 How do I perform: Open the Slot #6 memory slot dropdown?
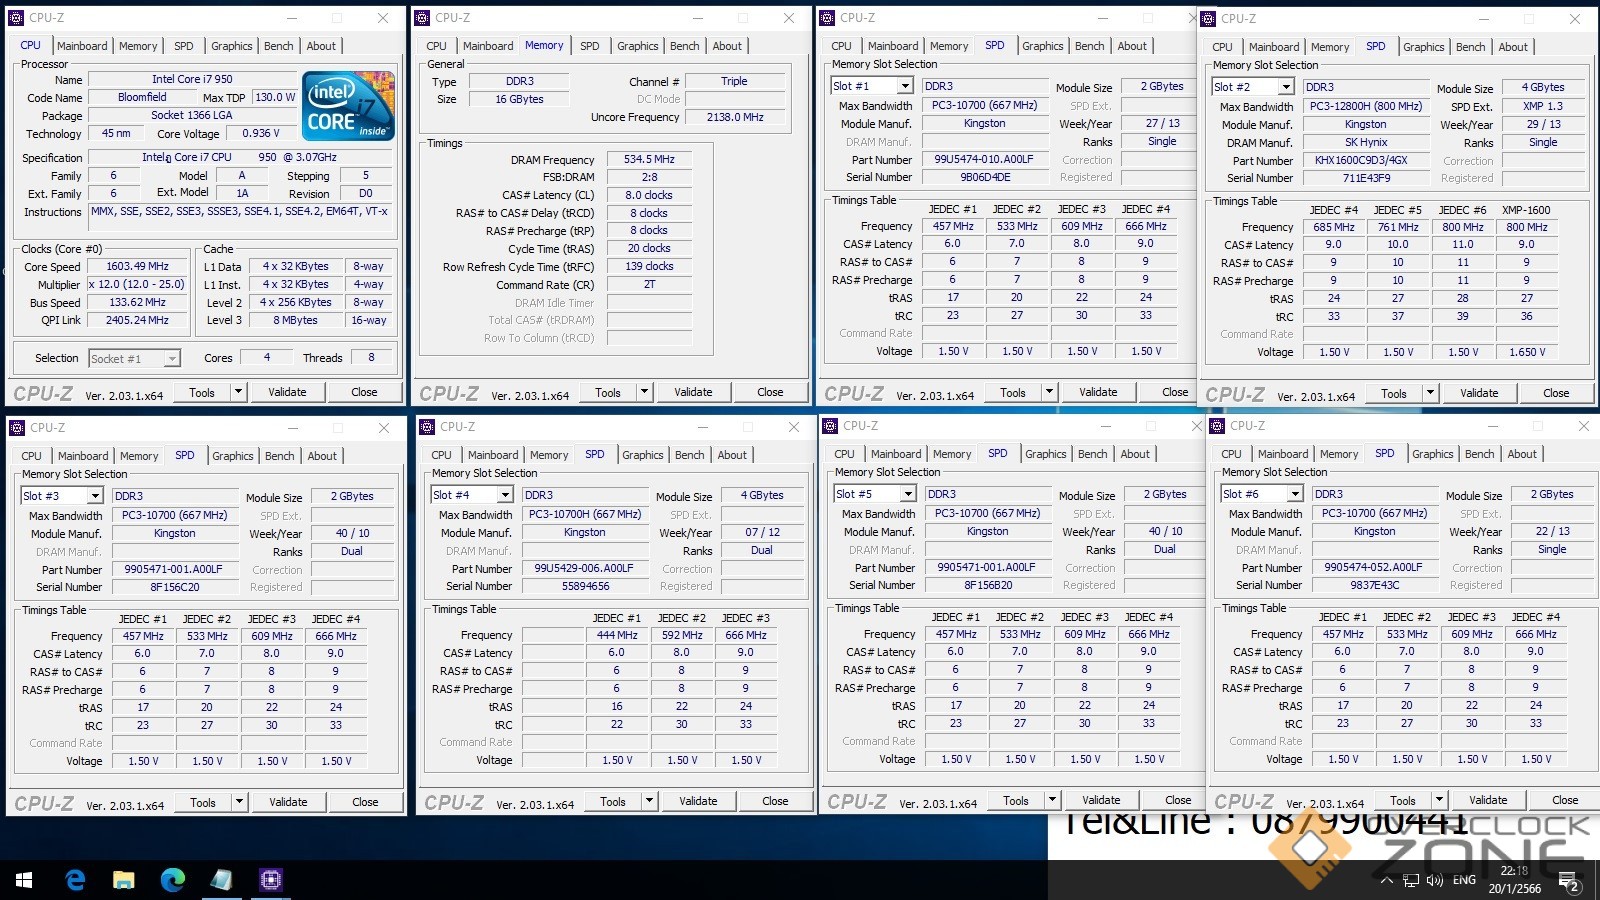pyautogui.click(x=1295, y=494)
